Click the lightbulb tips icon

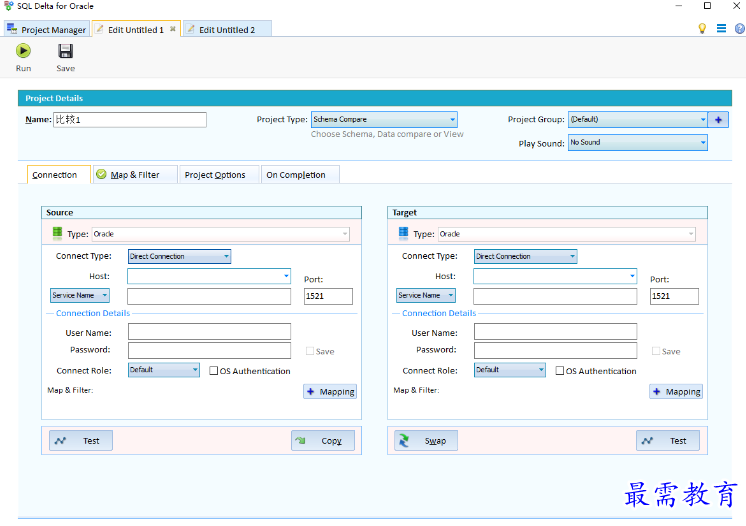(702, 29)
